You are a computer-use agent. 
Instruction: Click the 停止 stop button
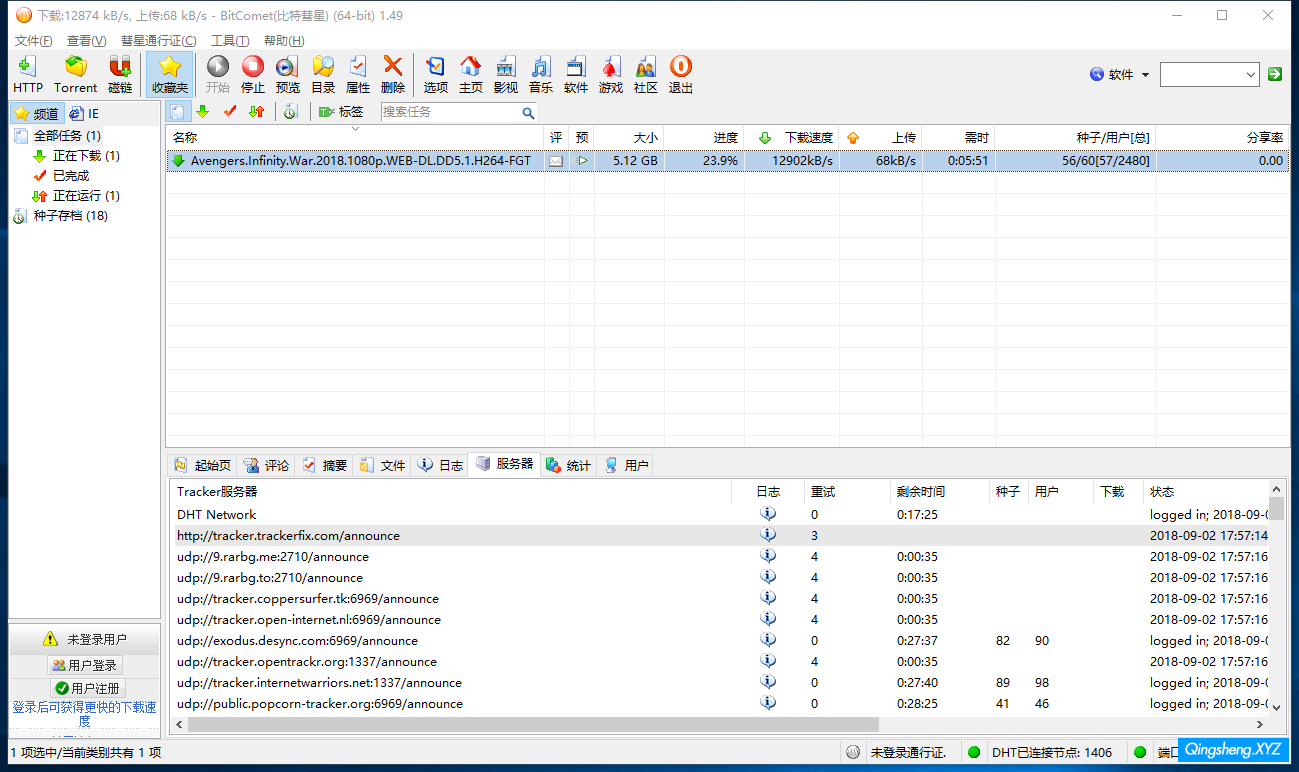click(x=253, y=74)
